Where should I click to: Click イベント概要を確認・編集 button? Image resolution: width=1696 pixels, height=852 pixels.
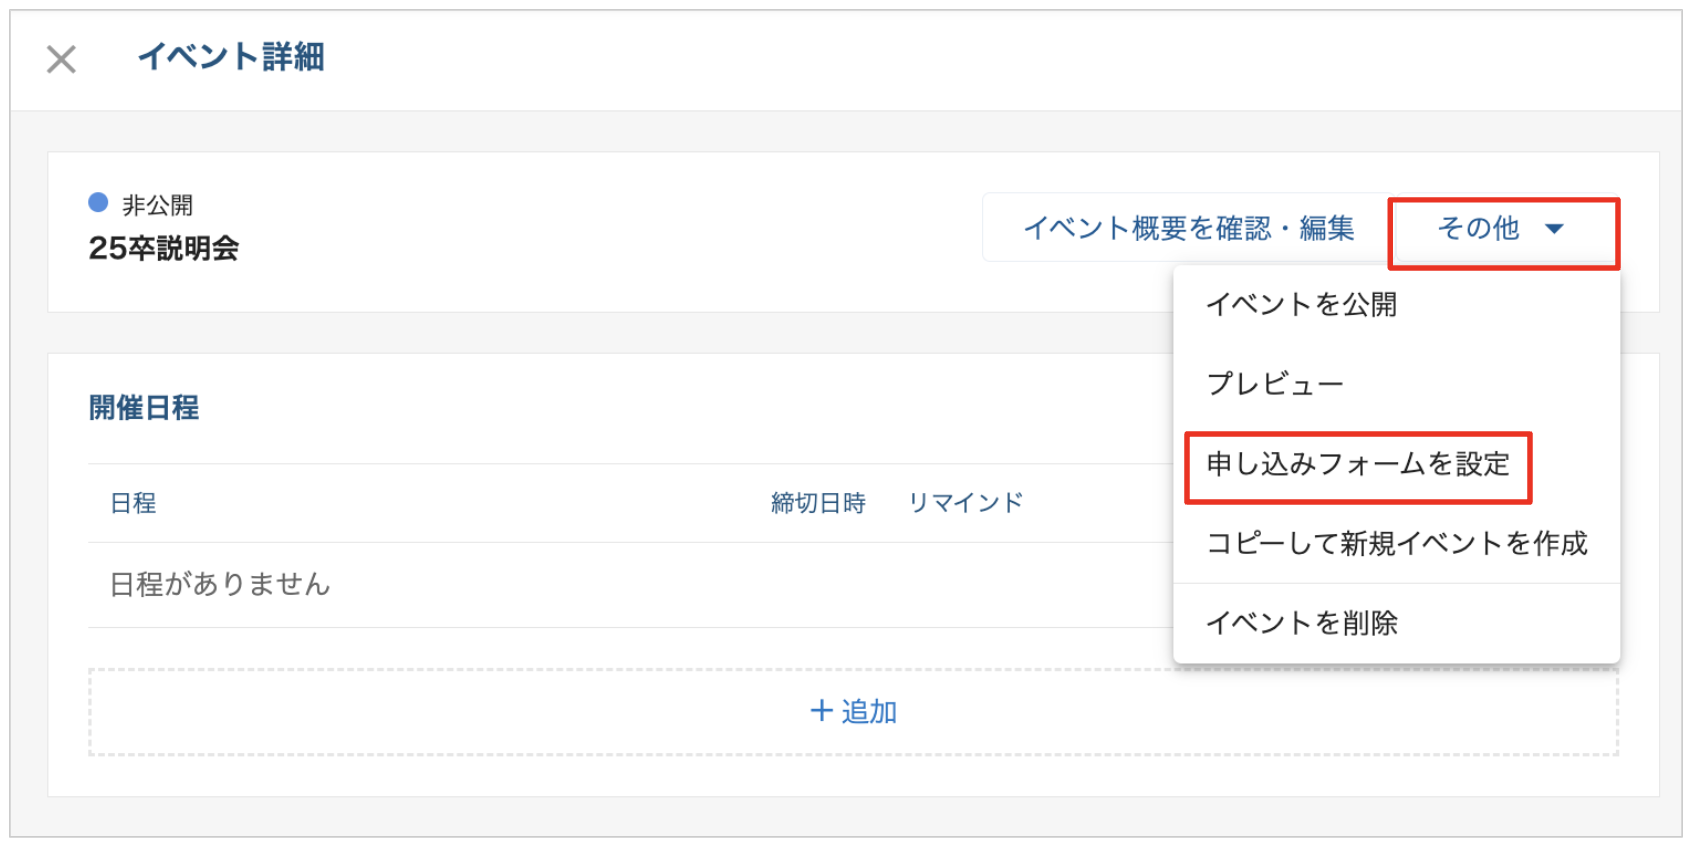[1188, 229]
